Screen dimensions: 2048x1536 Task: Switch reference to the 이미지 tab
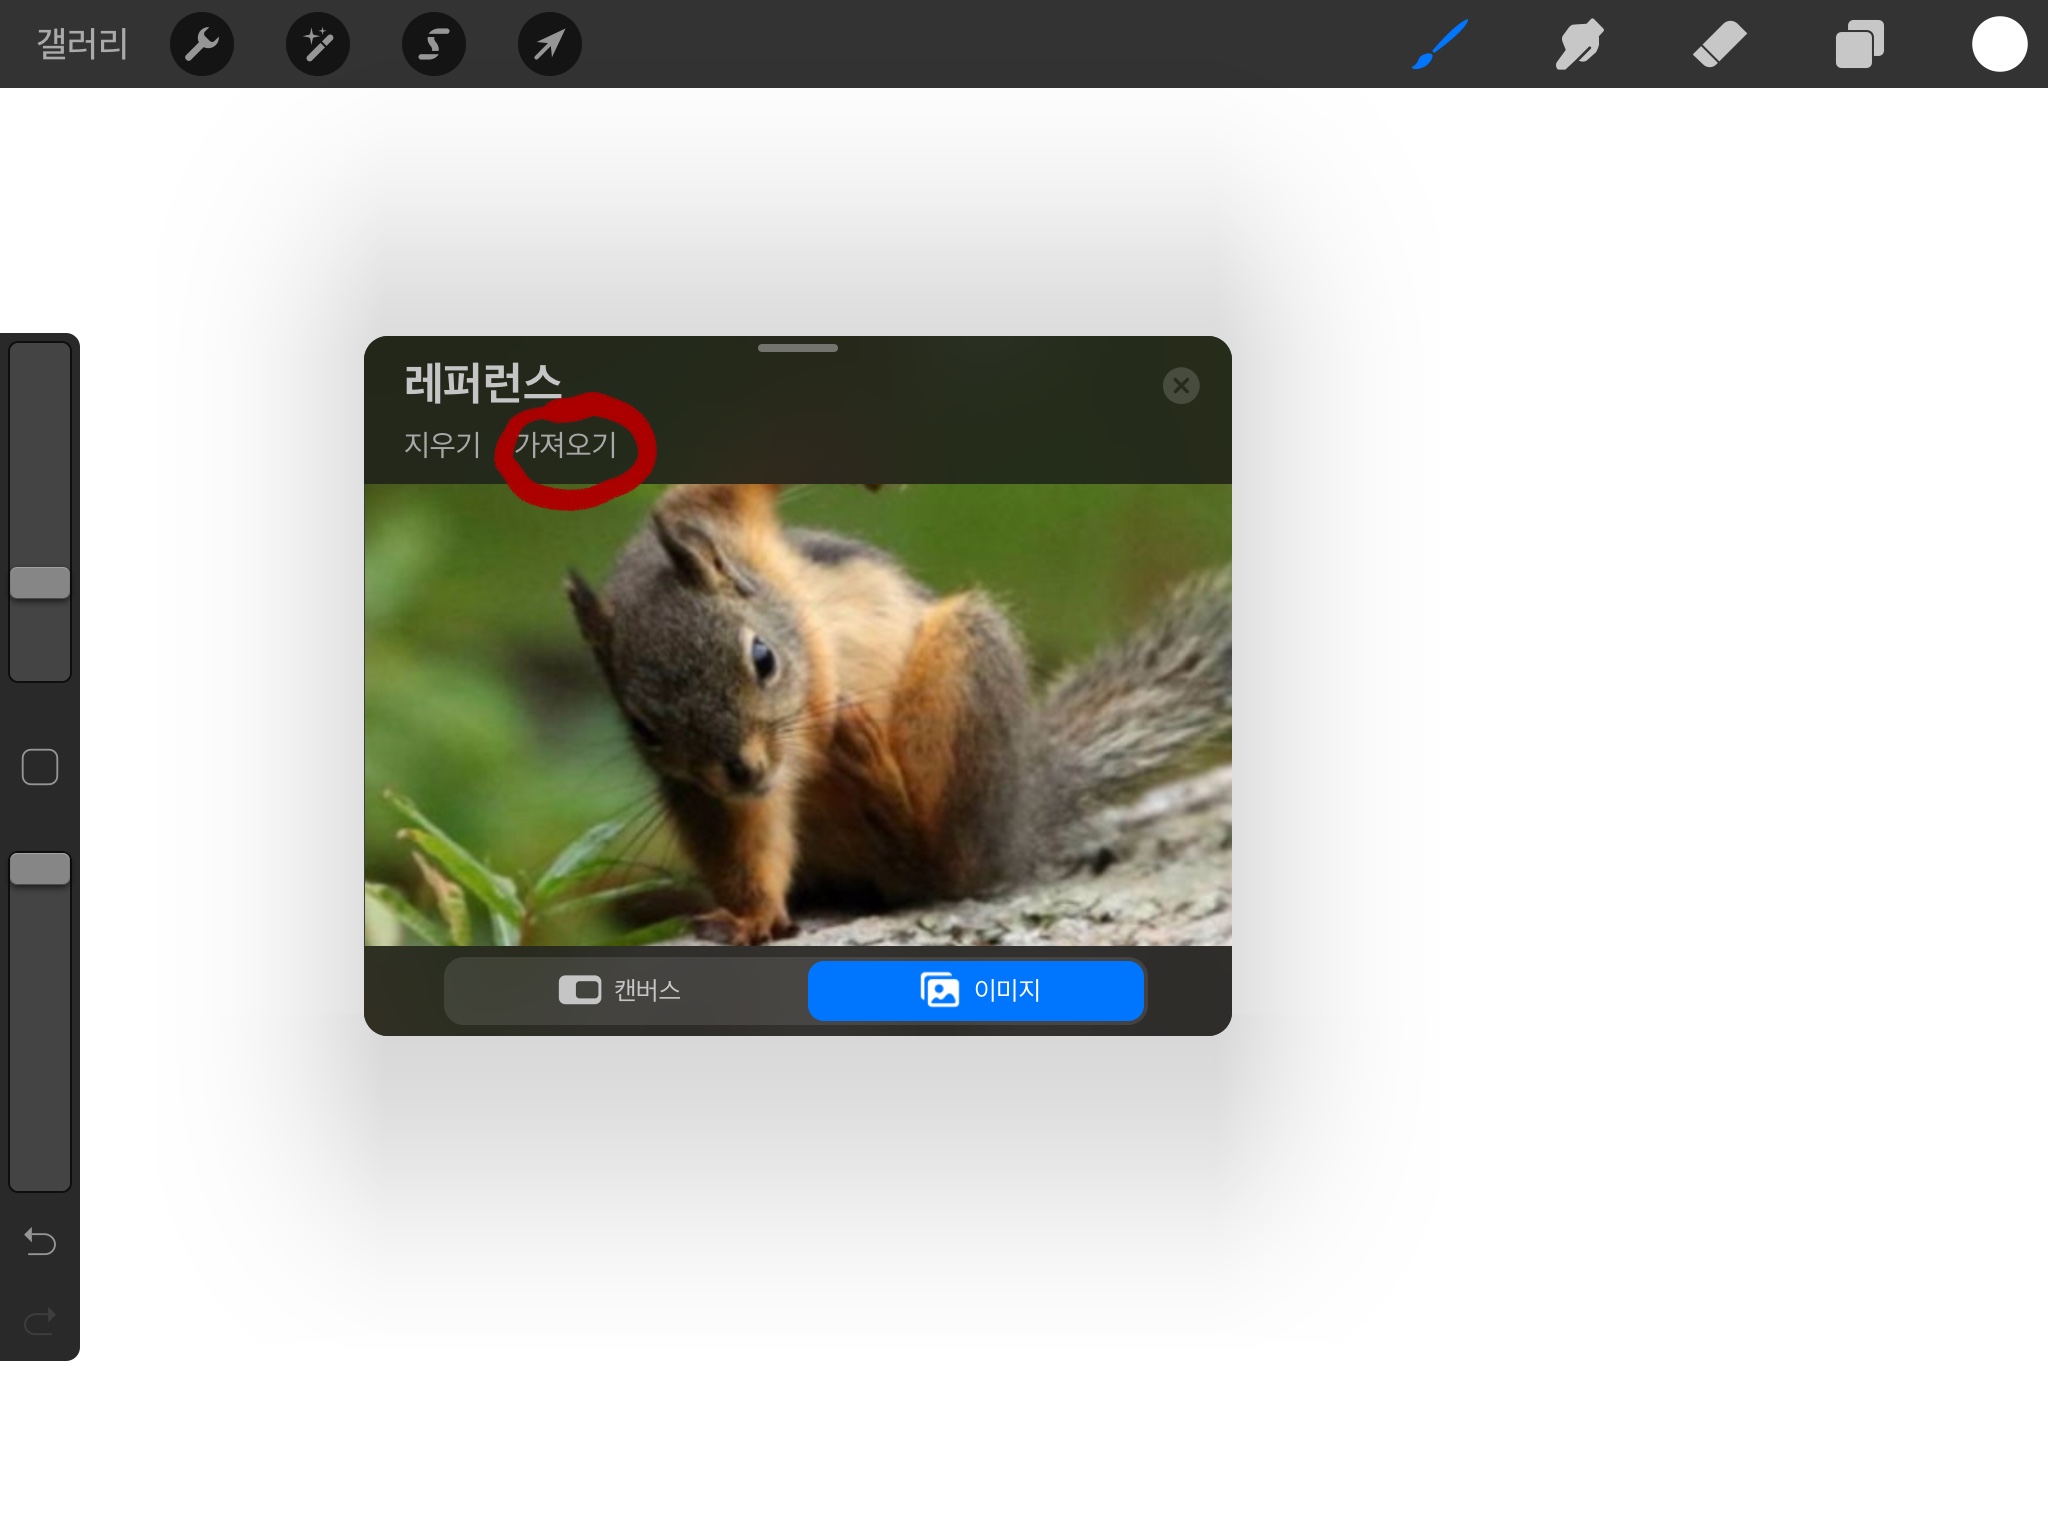(x=976, y=990)
